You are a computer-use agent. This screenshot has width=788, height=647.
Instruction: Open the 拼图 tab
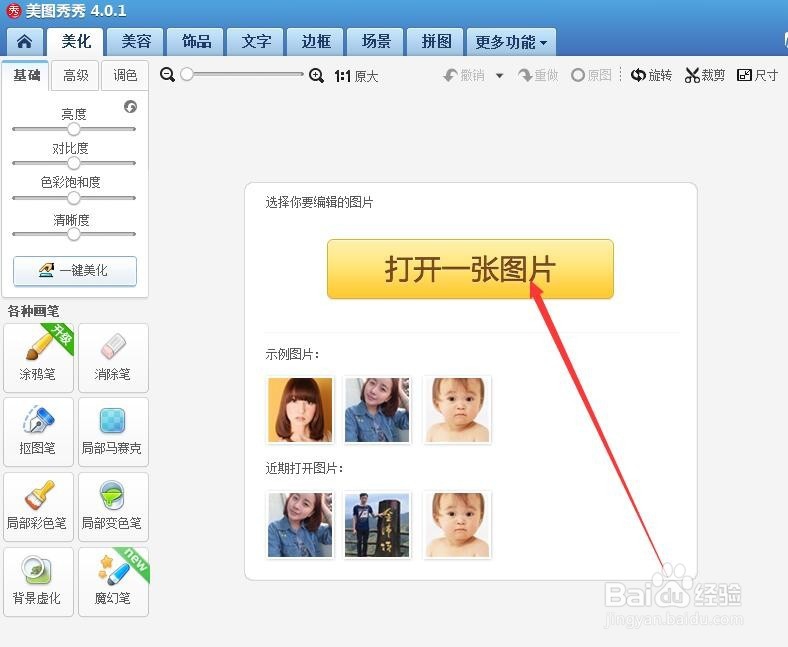coord(436,42)
